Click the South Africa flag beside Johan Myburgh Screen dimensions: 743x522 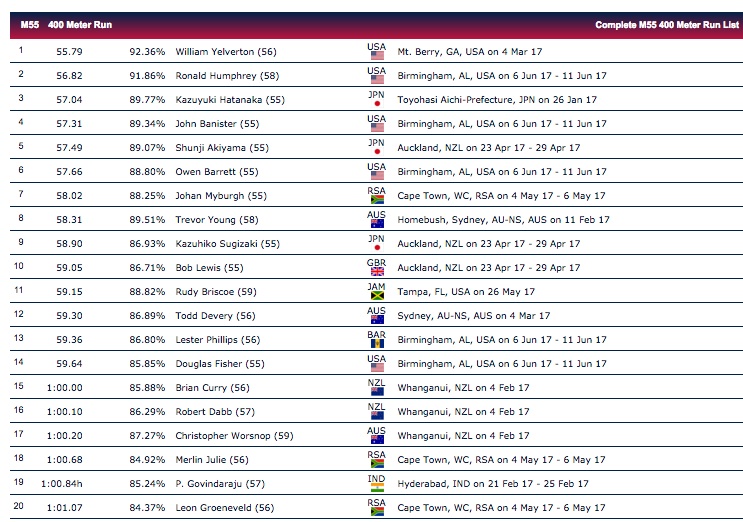(377, 199)
